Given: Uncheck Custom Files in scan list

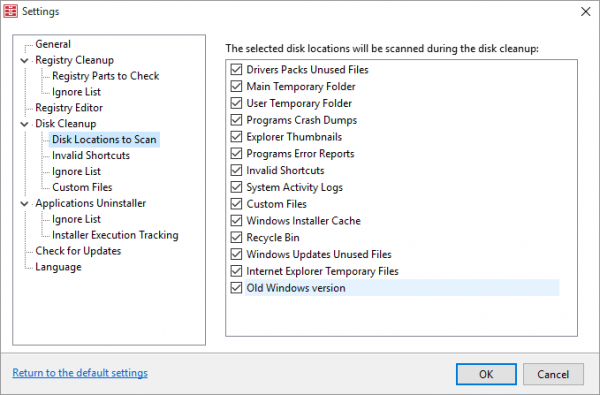Looking at the screenshot, I should pos(236,204).
